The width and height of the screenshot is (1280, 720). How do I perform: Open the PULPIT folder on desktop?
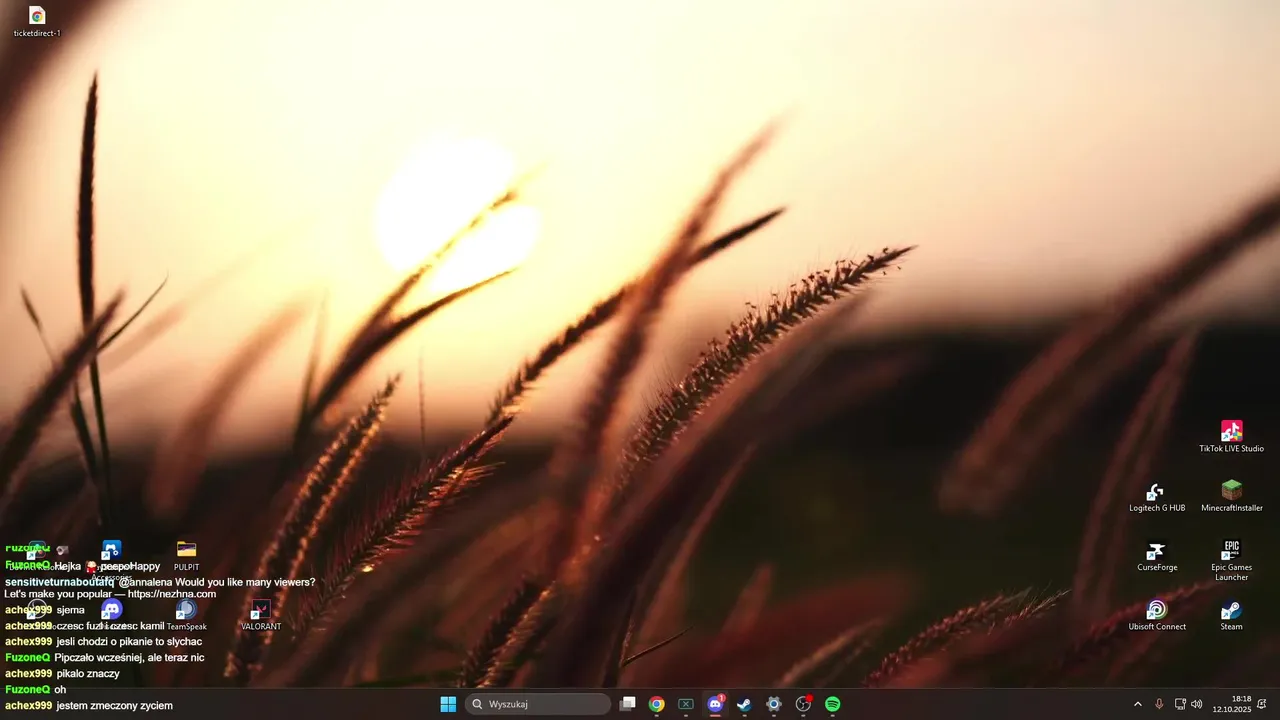pyautogui.click(x=186, y=556)
